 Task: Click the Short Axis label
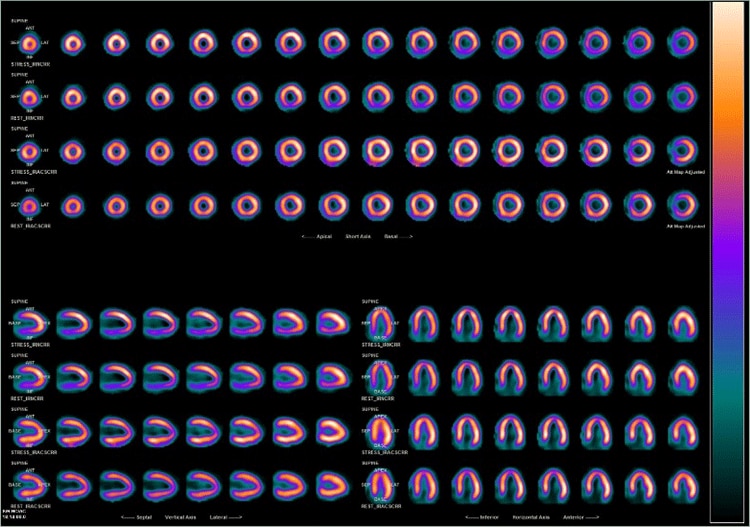coord(358,236)
